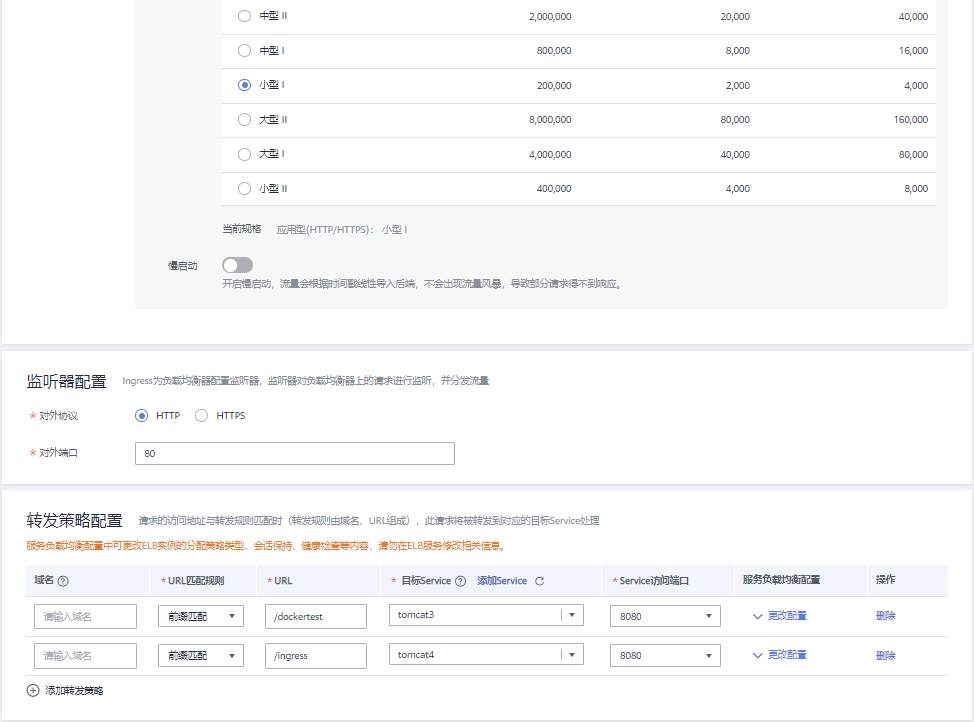Open the tomcat4 target Service dropdown

pyautogui.click(x=486, y=654)
